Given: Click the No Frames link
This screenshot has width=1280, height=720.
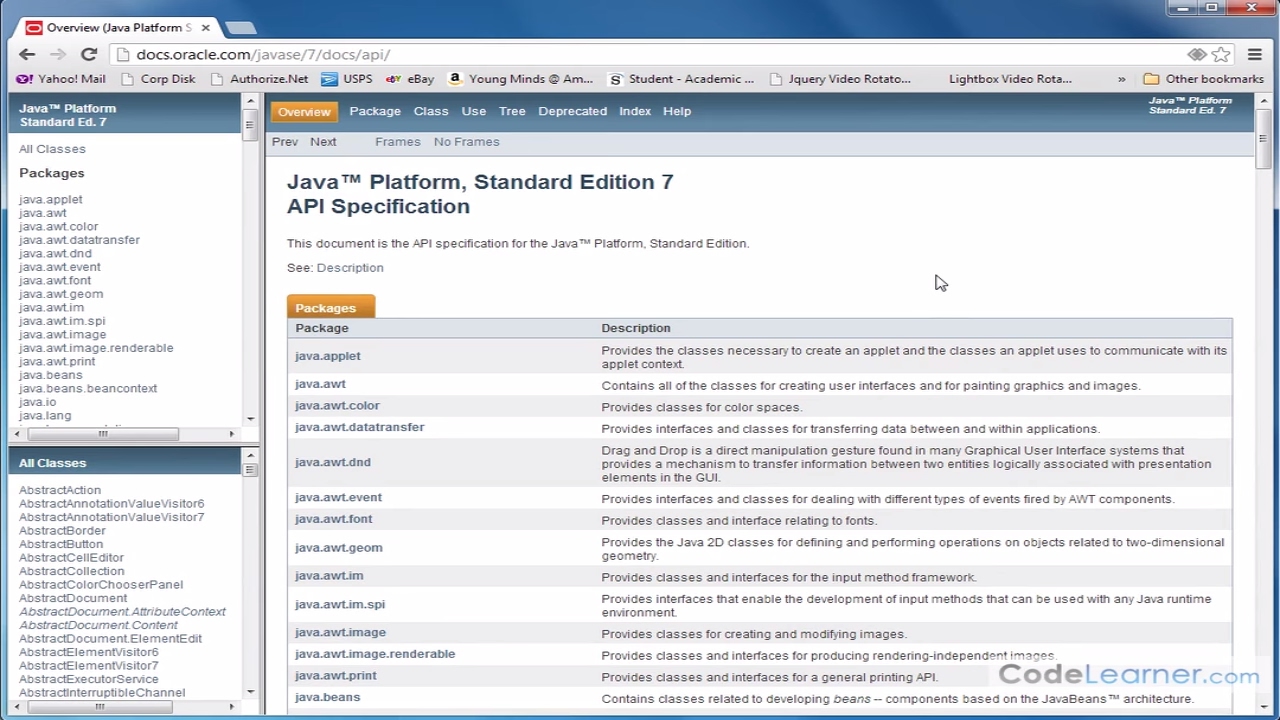Looking at the screenshot, I should 466,142.
